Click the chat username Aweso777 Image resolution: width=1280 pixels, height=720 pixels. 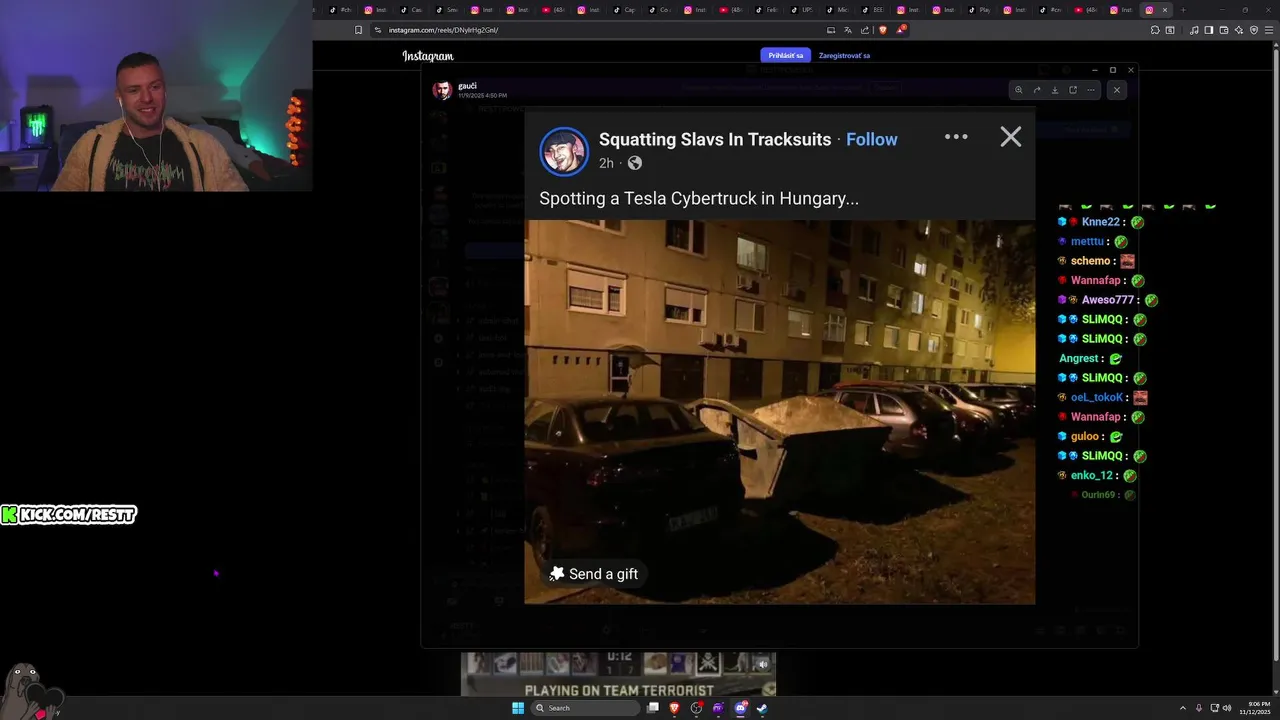[x=1107, y=300]
